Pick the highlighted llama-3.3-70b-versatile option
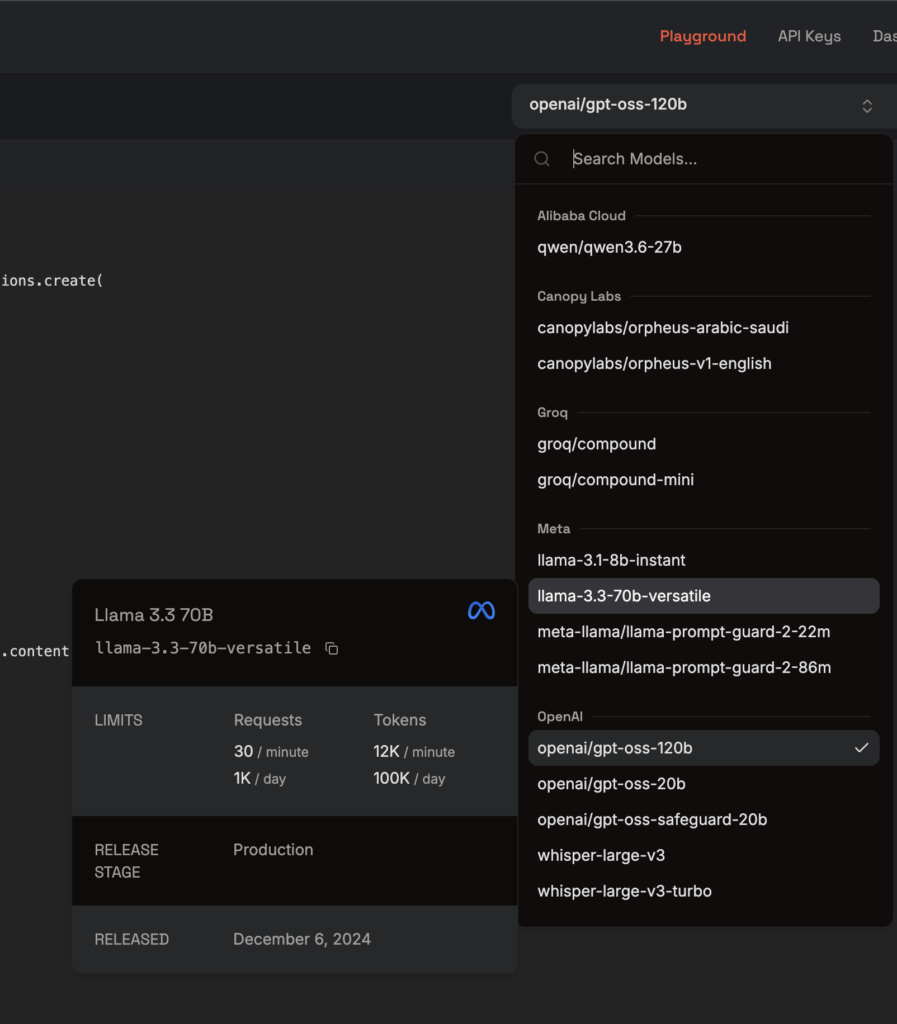This screenshot has width=897, height=1024. click(704, 596)
